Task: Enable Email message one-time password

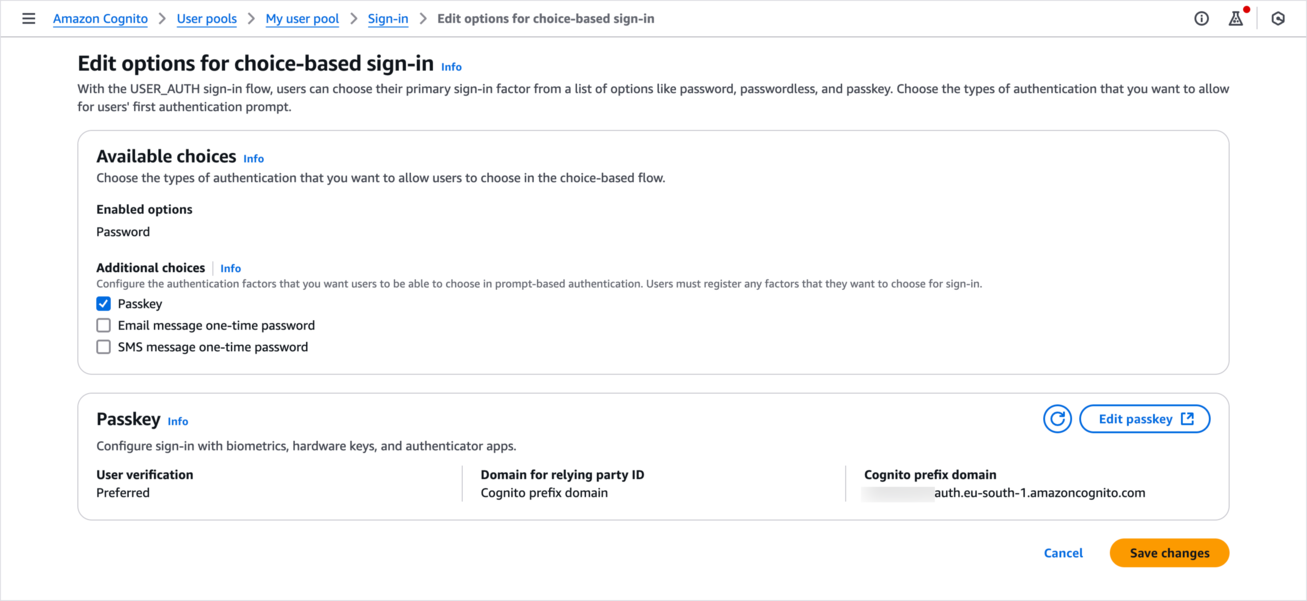Action: 104,326
